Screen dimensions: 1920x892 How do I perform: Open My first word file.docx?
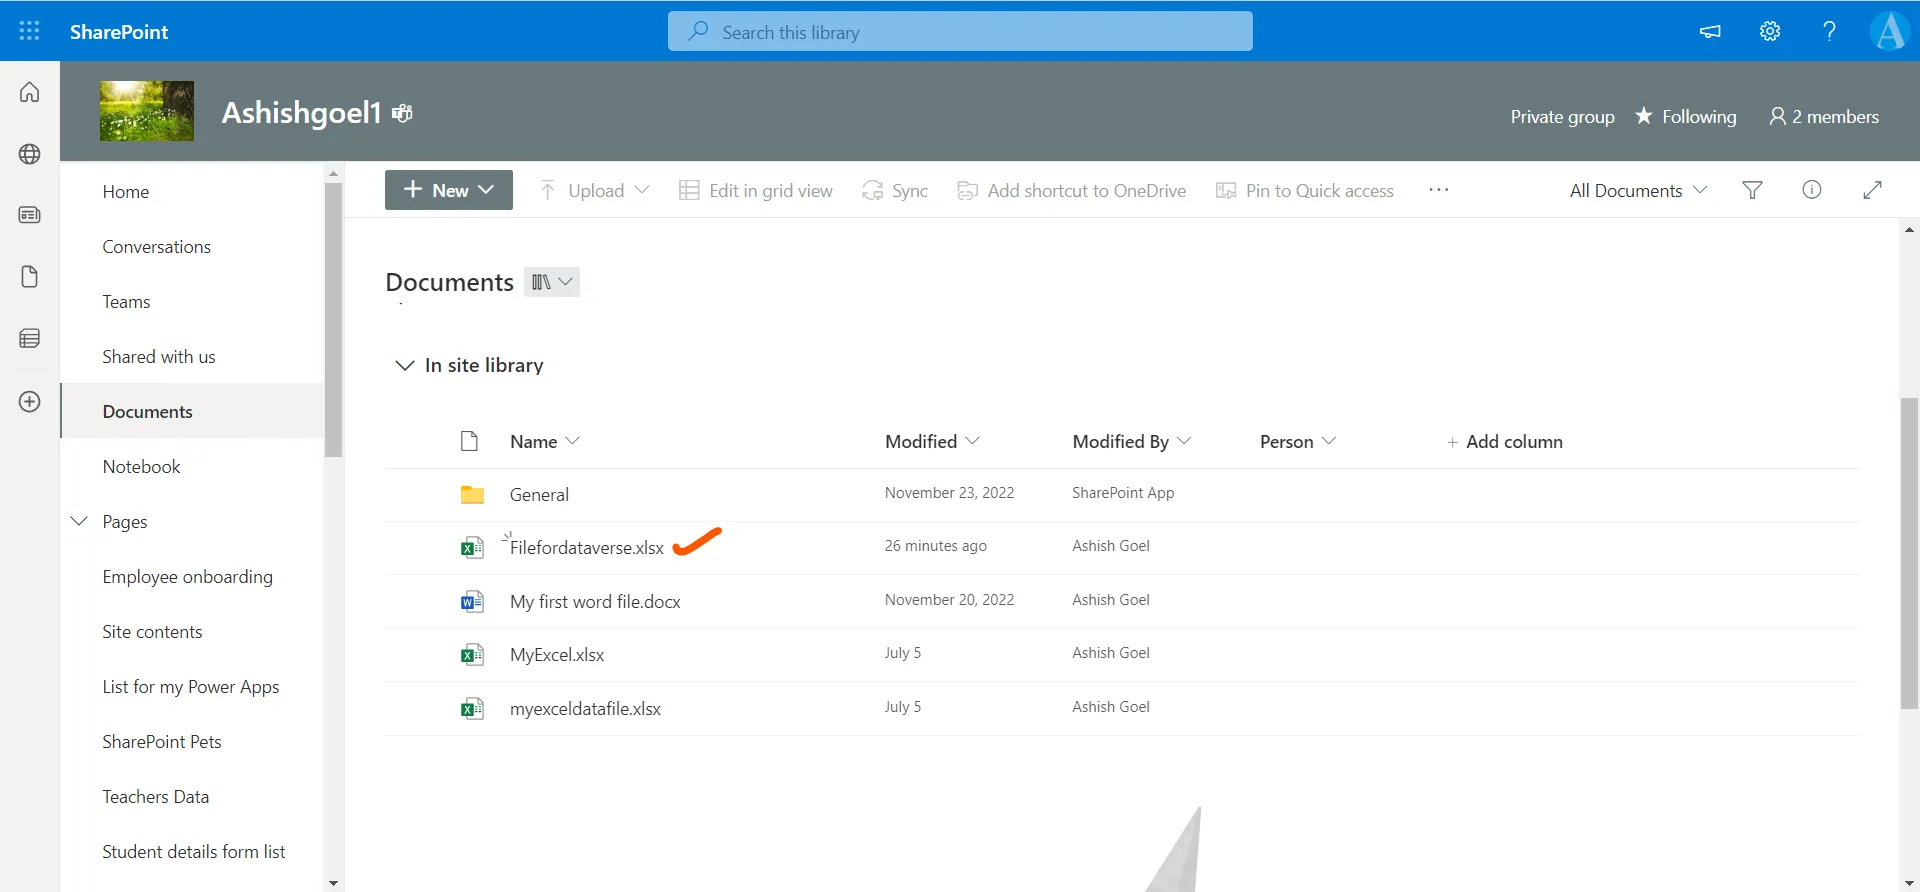pos(595,601)
